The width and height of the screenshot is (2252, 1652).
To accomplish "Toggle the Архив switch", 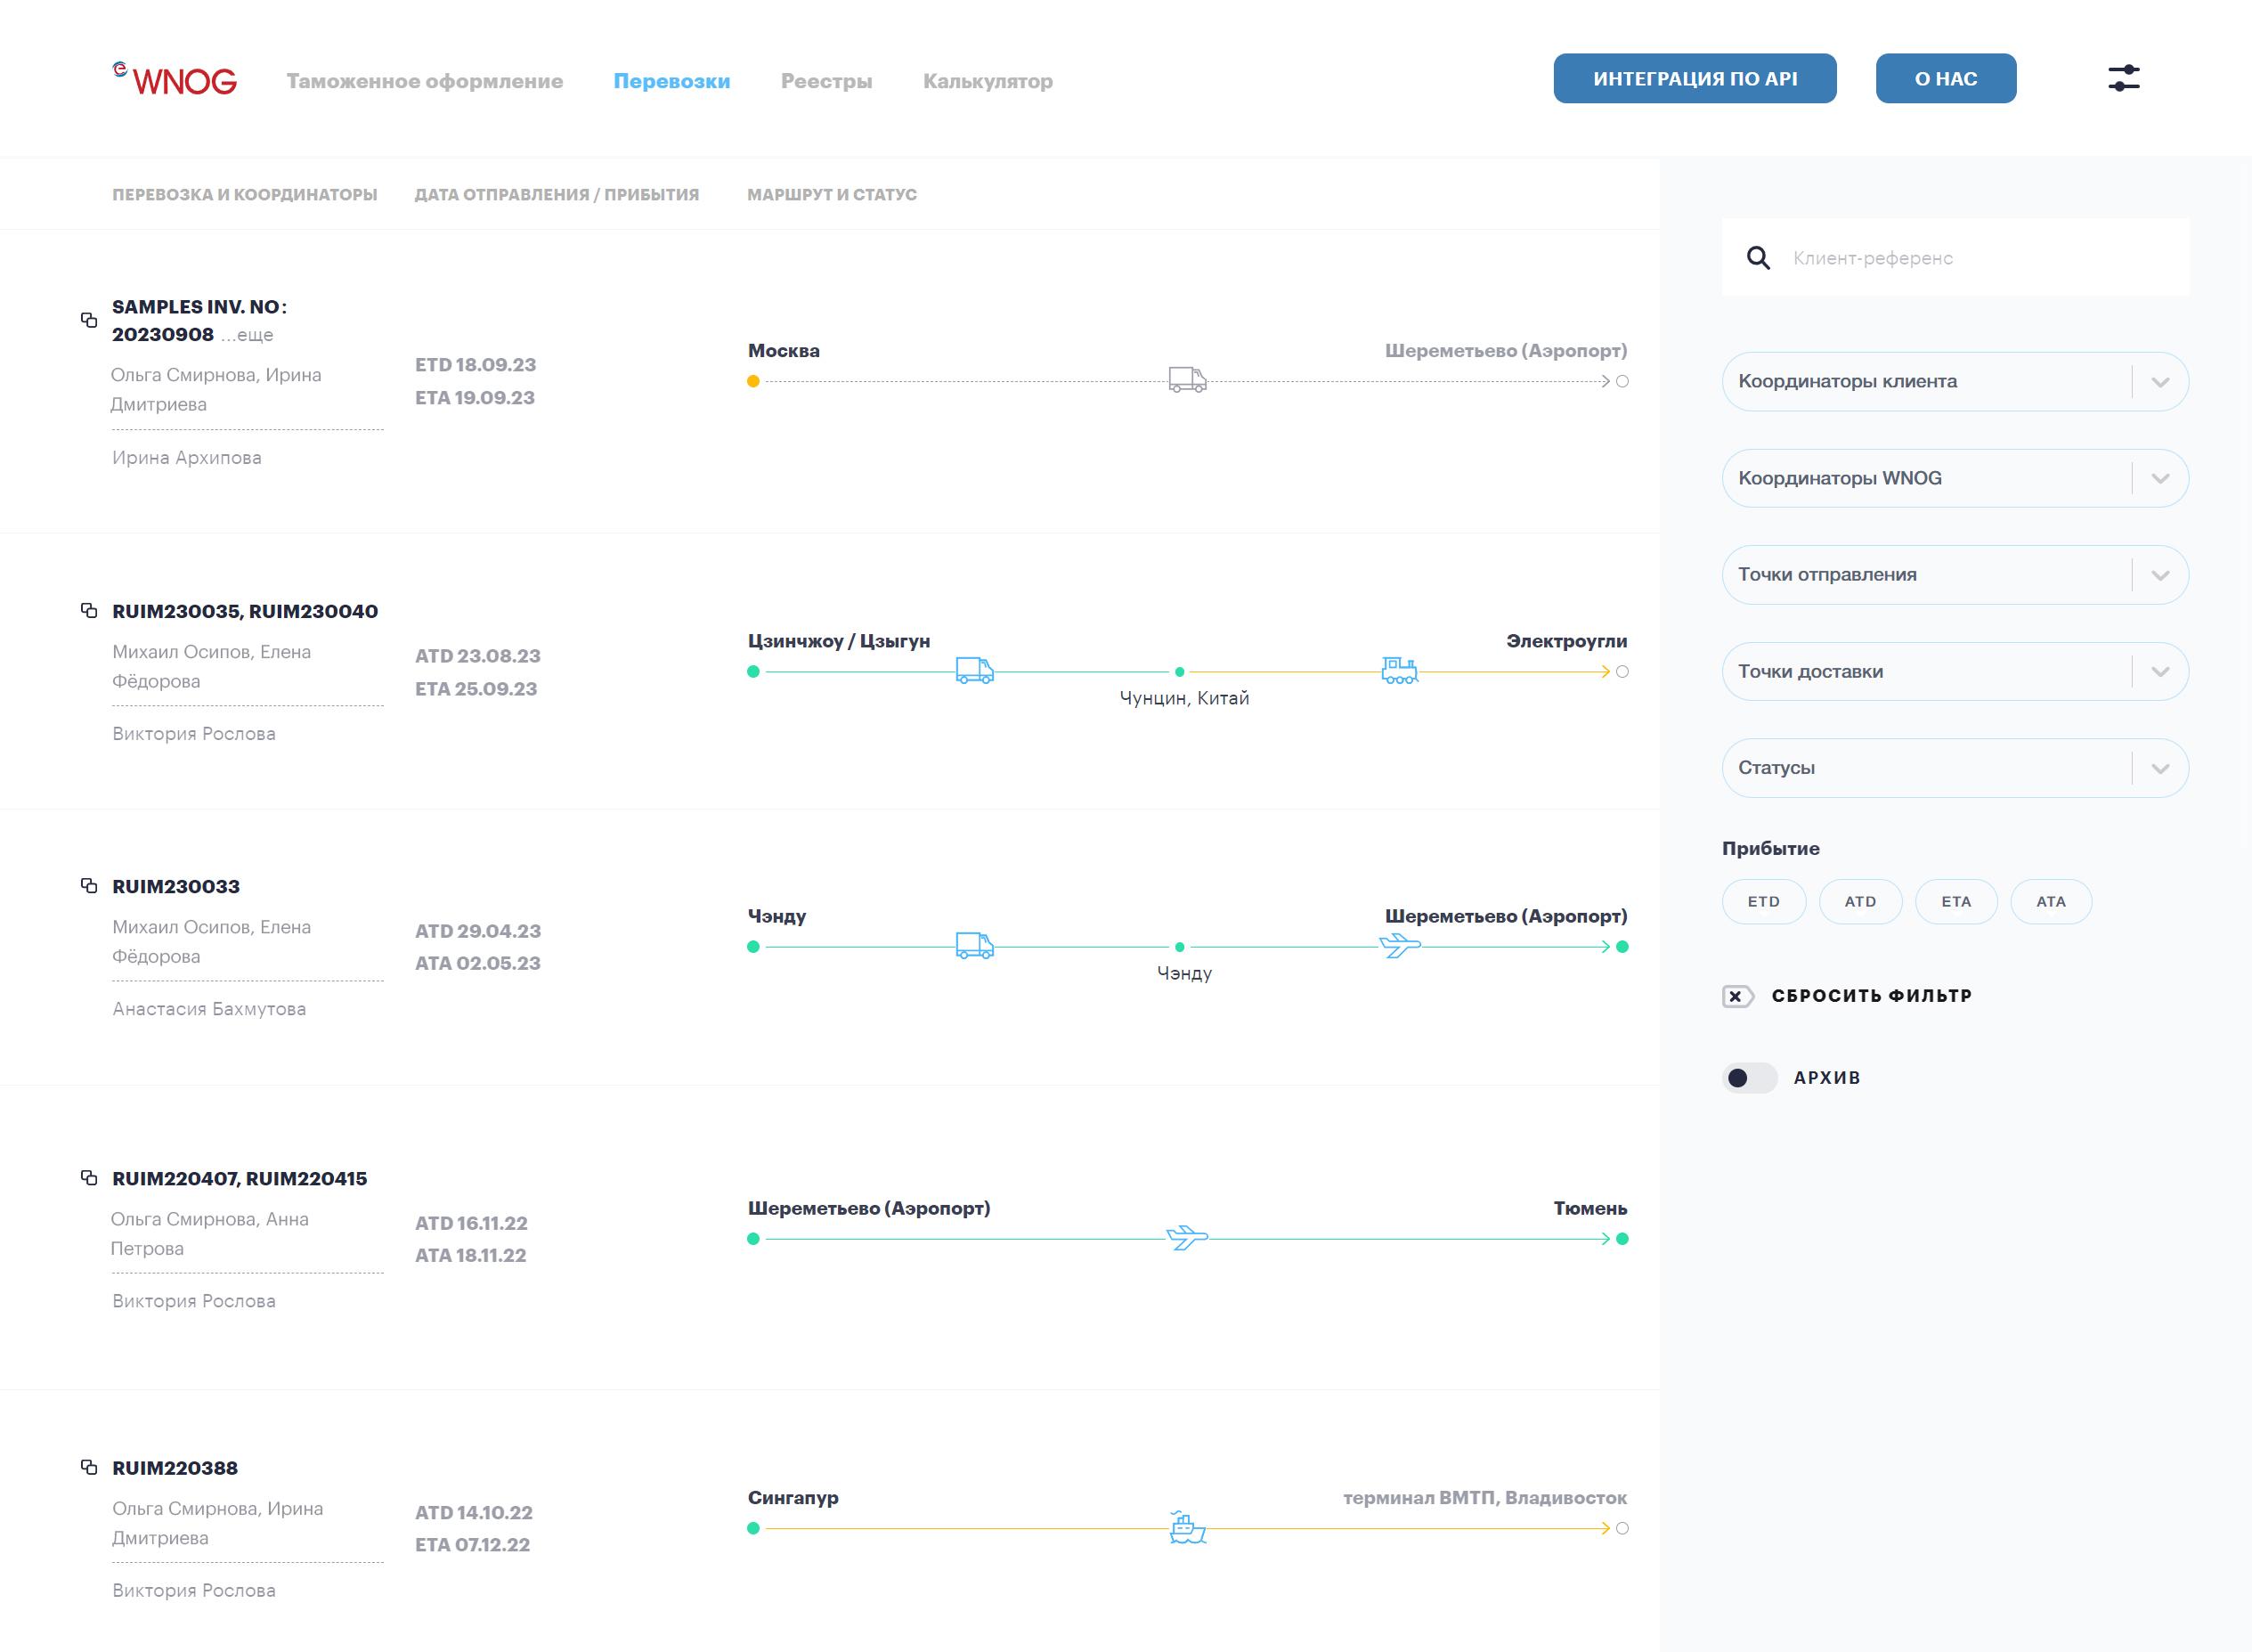I will click(1749, 1078).
